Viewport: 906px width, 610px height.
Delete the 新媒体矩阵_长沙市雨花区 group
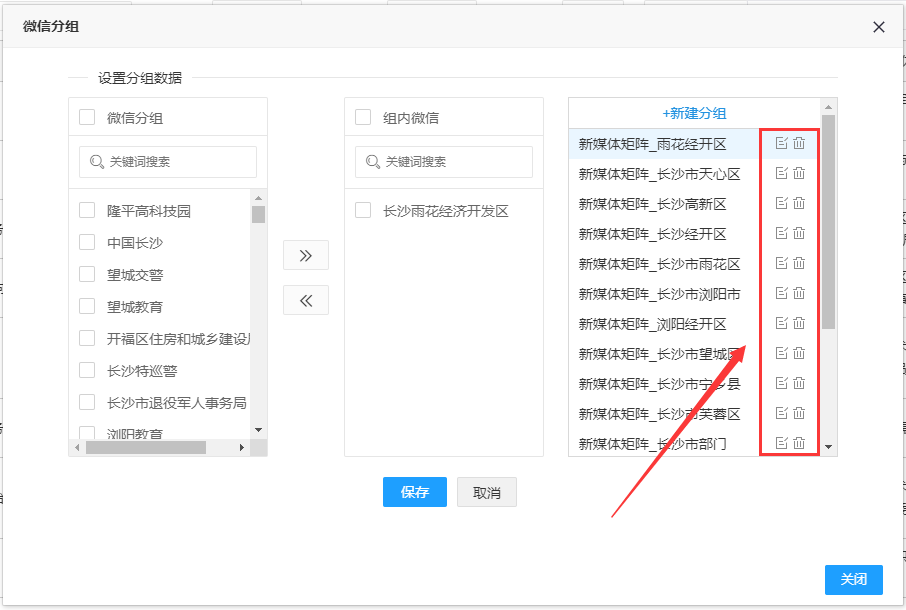tap(799, 263)
